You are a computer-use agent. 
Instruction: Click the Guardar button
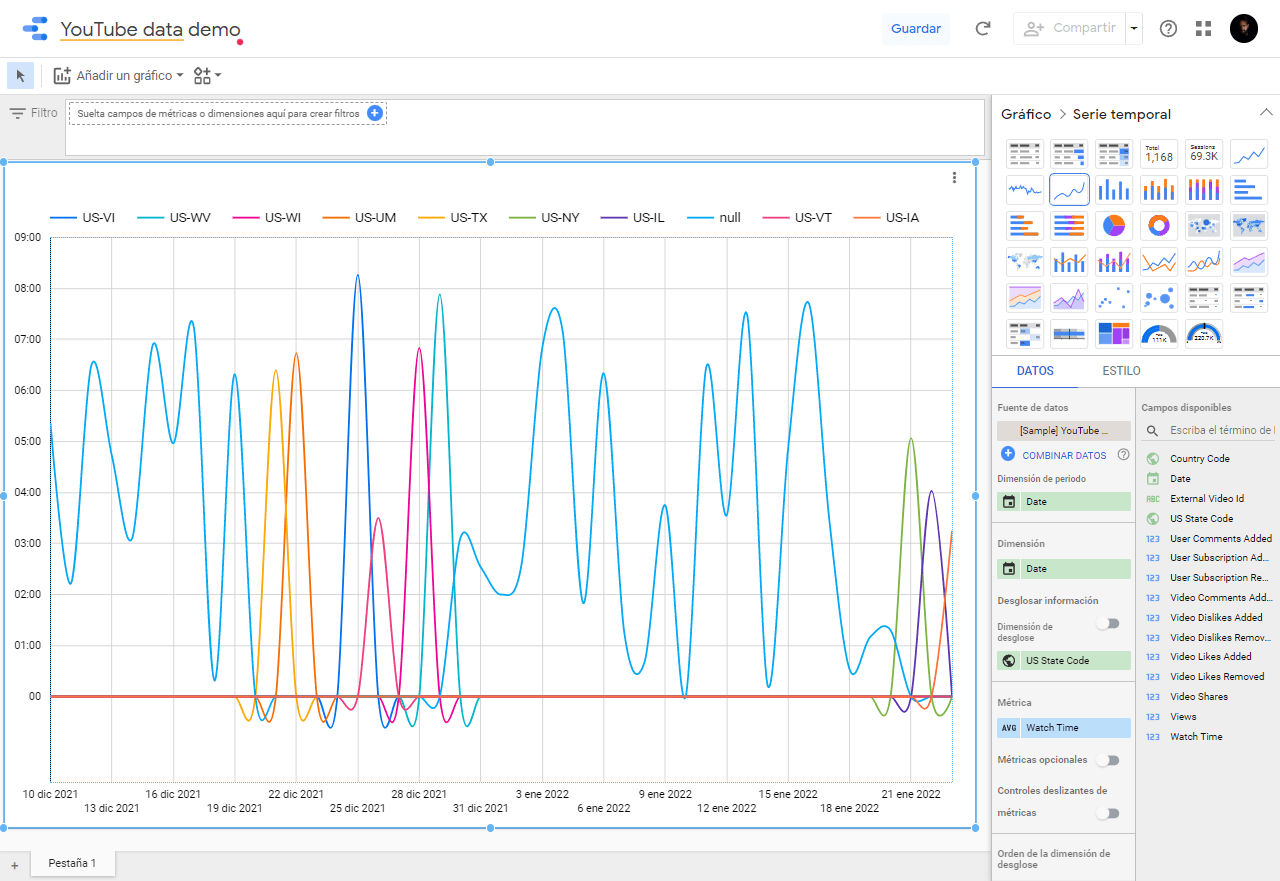coord(915,29)
